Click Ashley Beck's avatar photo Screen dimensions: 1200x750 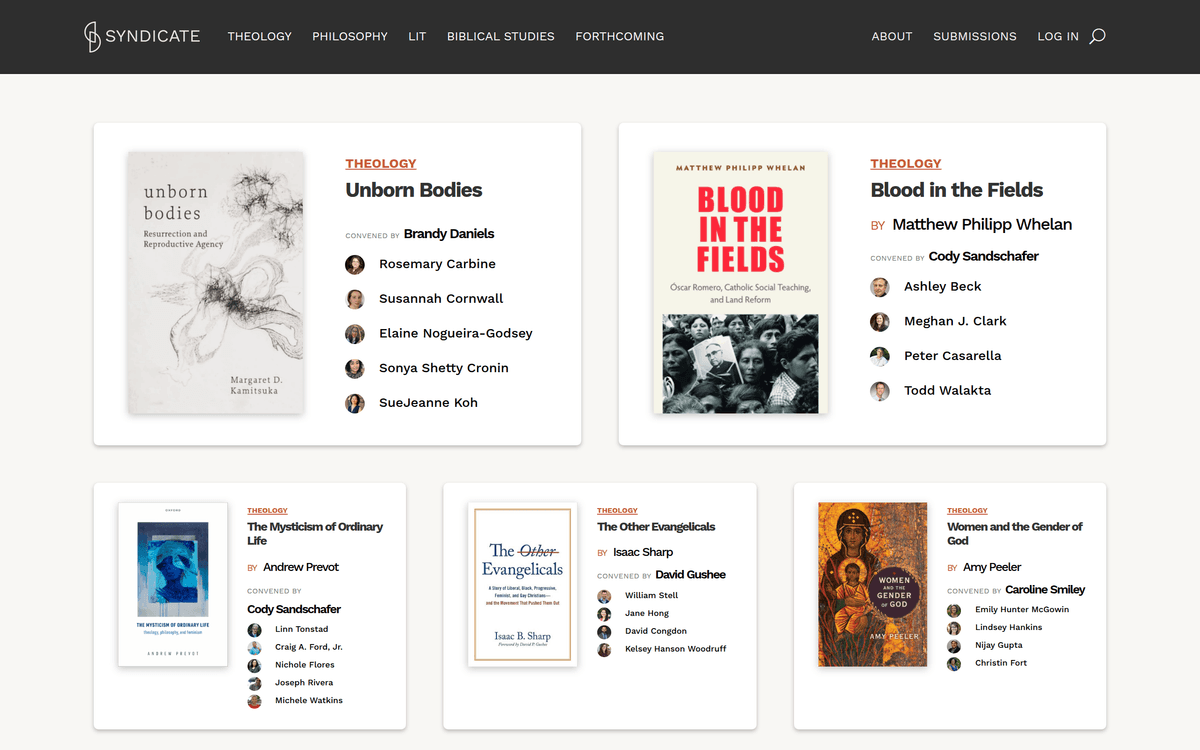880,287
